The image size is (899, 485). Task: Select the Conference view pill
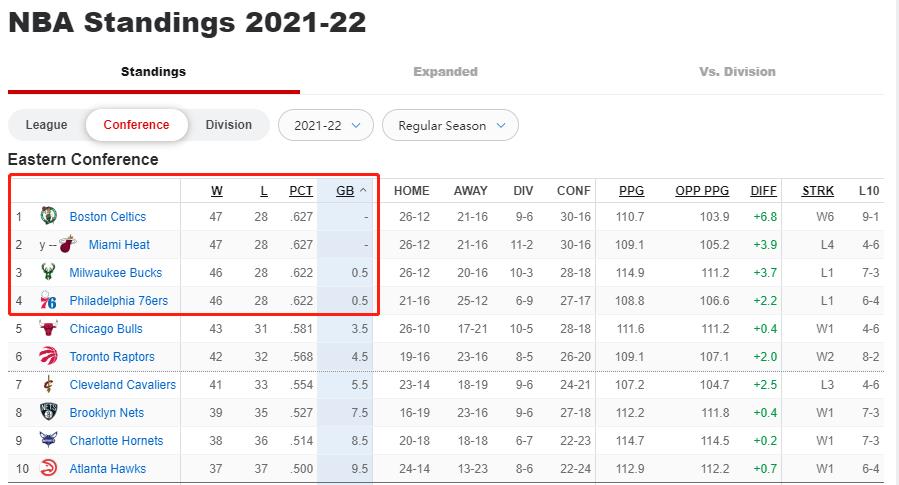click(x=136, y=125)
